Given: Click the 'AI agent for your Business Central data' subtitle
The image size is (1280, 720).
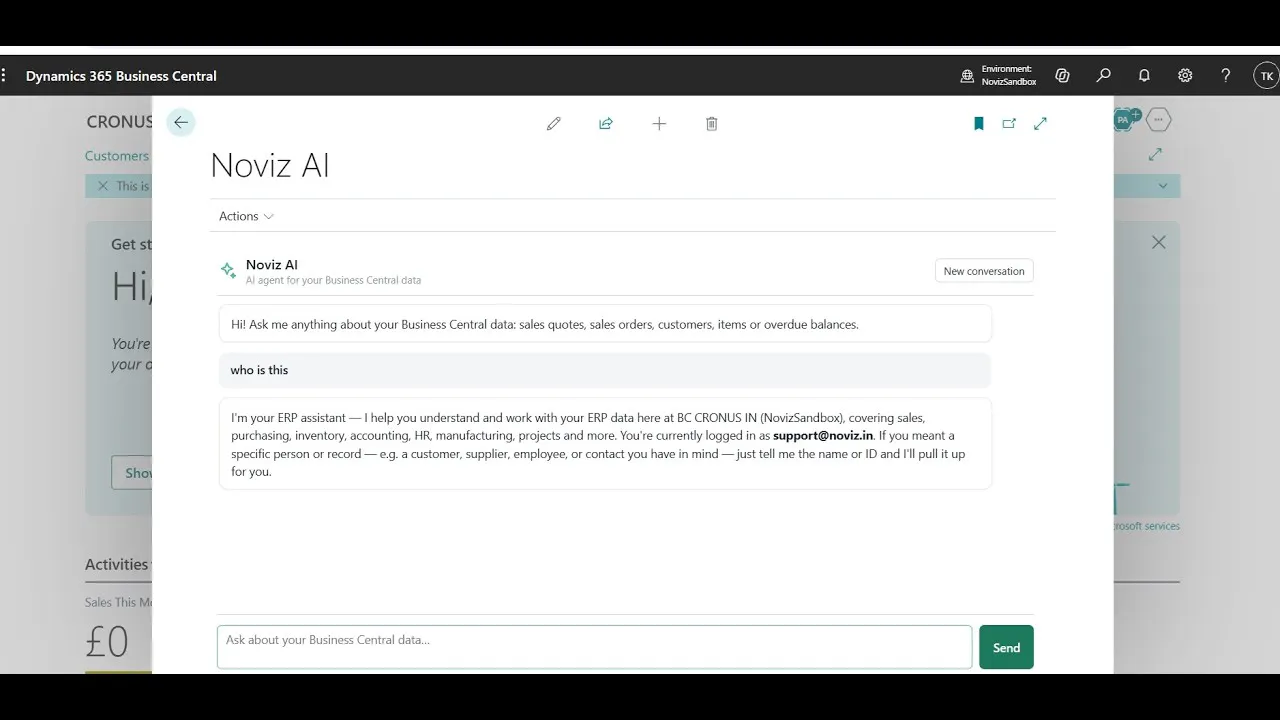Looking at the screenshot, I should [333, 281].
